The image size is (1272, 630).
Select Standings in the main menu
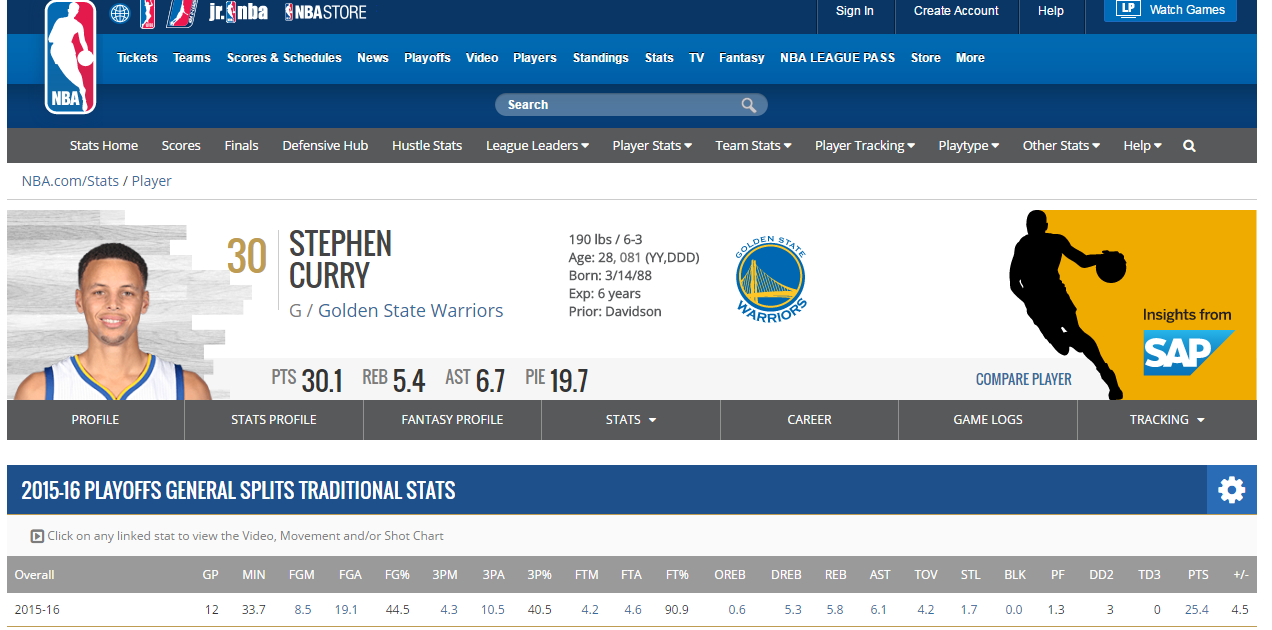(x=600, y=58)
